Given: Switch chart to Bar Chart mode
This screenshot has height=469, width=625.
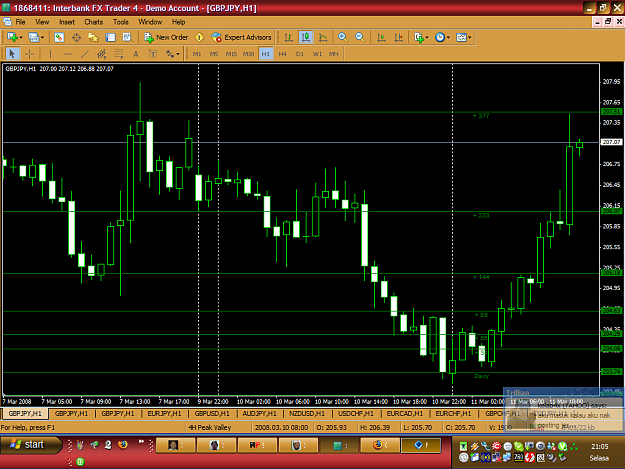Looking at the screenshot, I should click(x=288, y=37).
